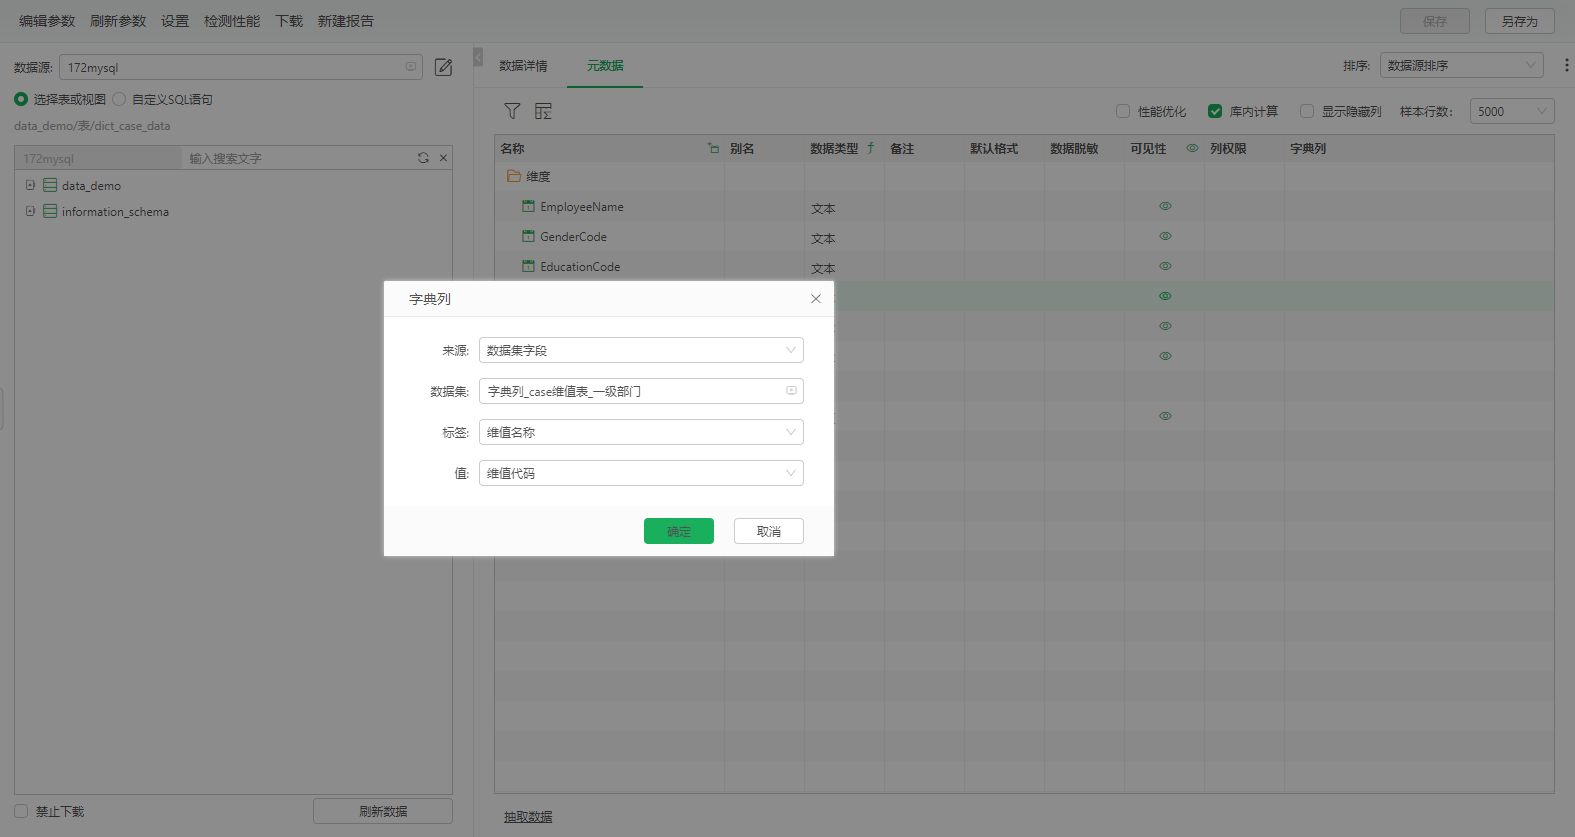Toggle visibility eye for EmployeeName

click(x=1165, y=206)
